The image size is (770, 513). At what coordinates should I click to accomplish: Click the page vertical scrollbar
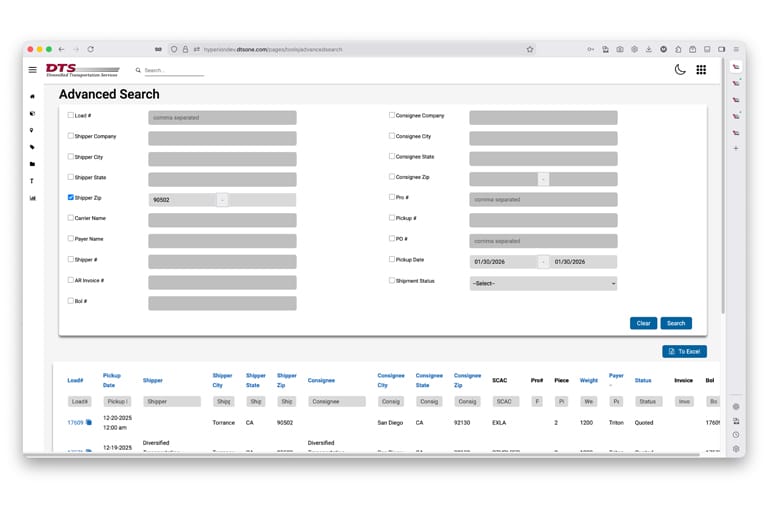pos(723,187)
